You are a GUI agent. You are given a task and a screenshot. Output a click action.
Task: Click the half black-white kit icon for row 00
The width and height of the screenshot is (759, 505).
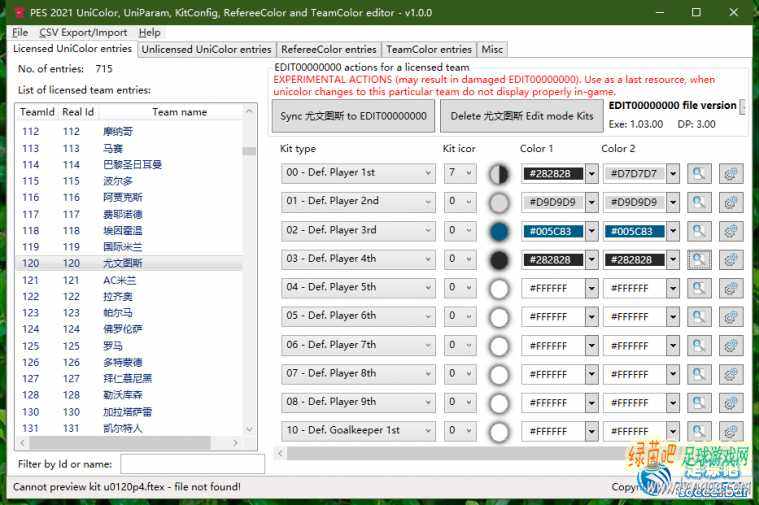[x=499, y=174]
